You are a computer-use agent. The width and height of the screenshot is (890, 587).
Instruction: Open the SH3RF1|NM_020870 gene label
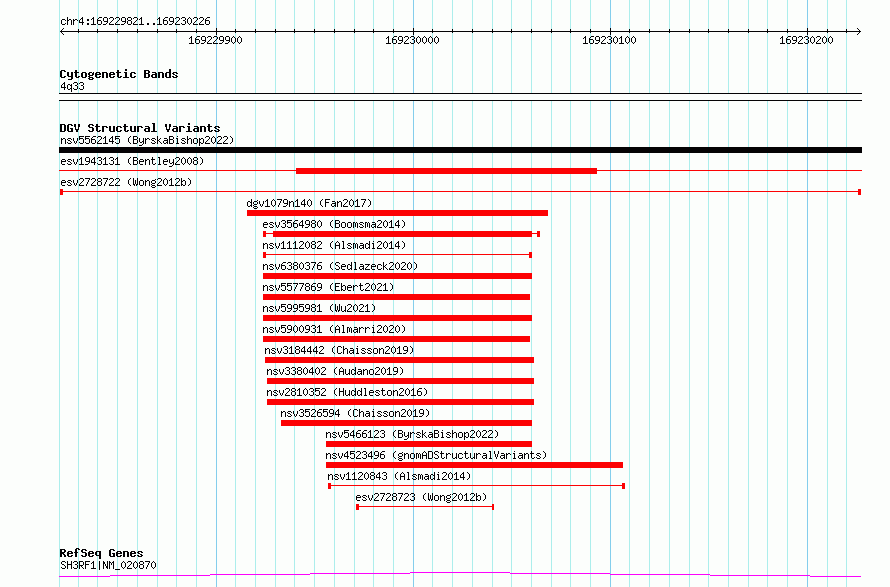point(108,565)
